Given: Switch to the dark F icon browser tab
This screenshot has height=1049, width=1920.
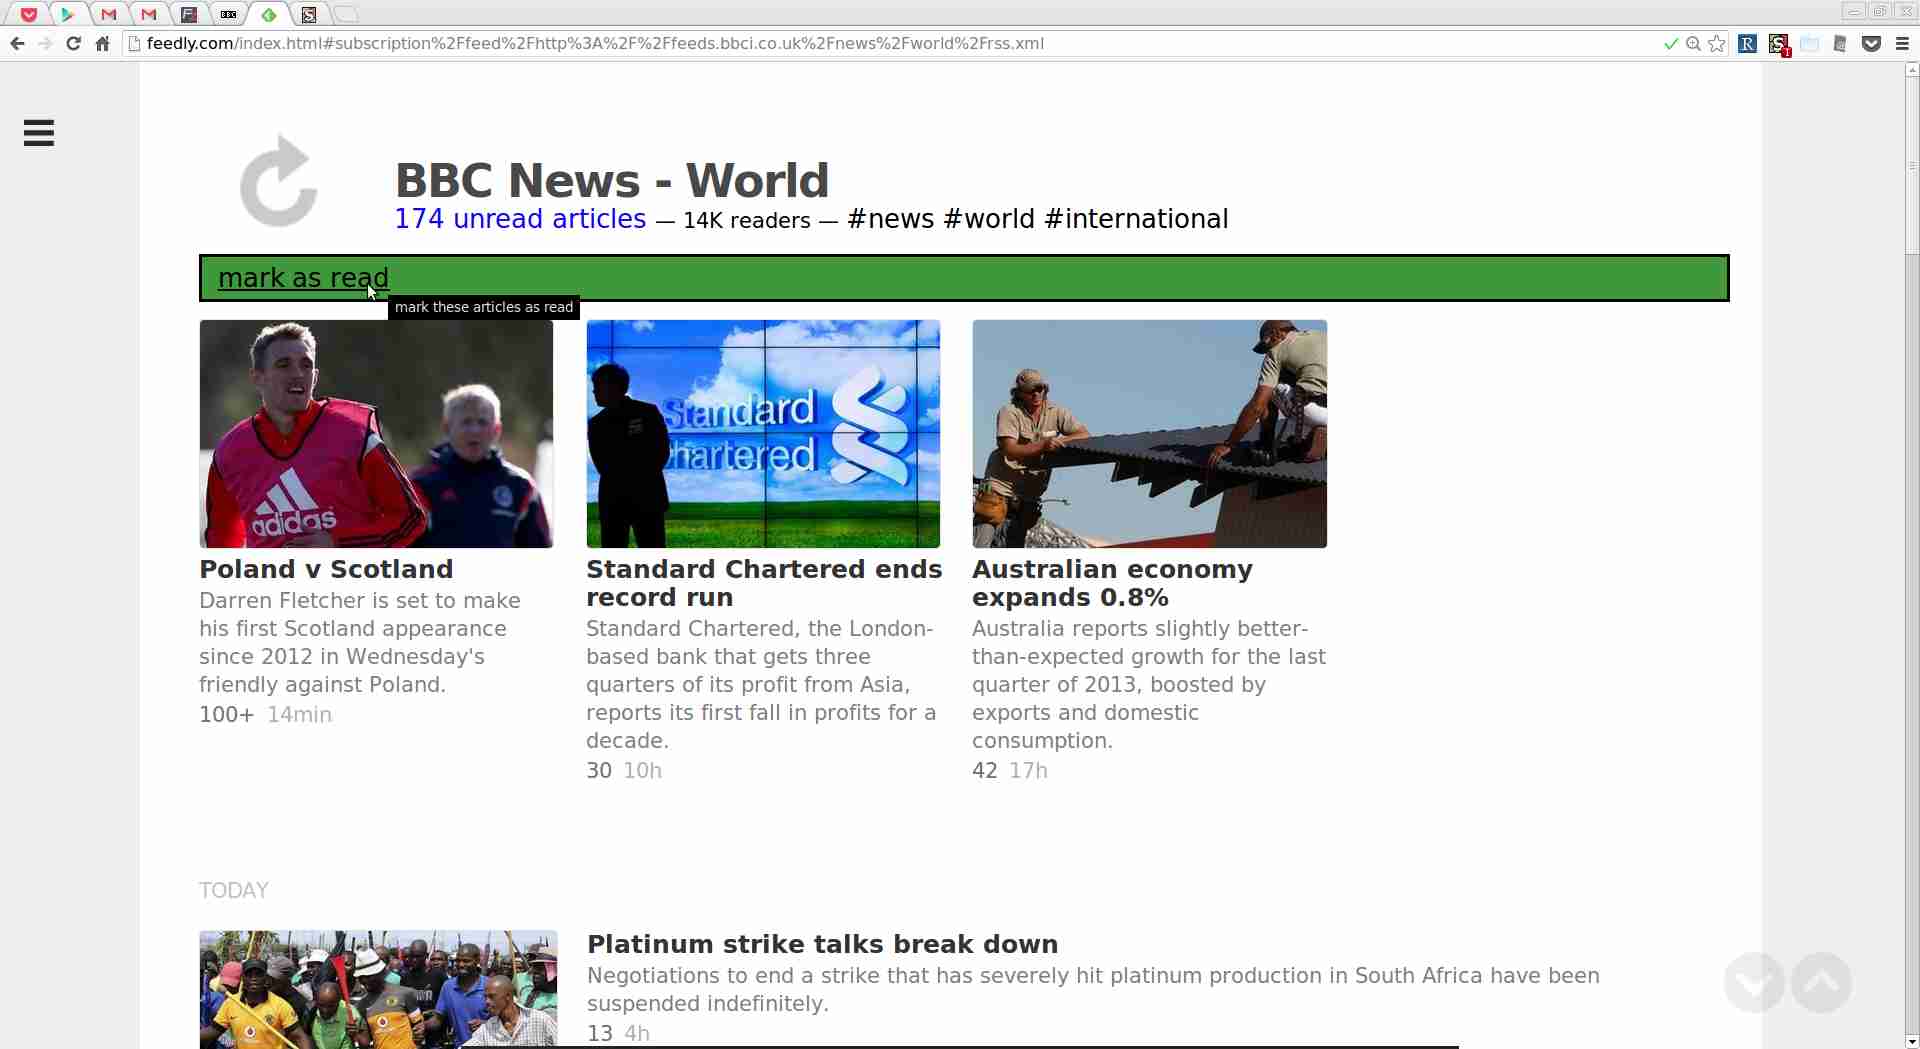Looking at the screenshot, I should tap(189, 14).
